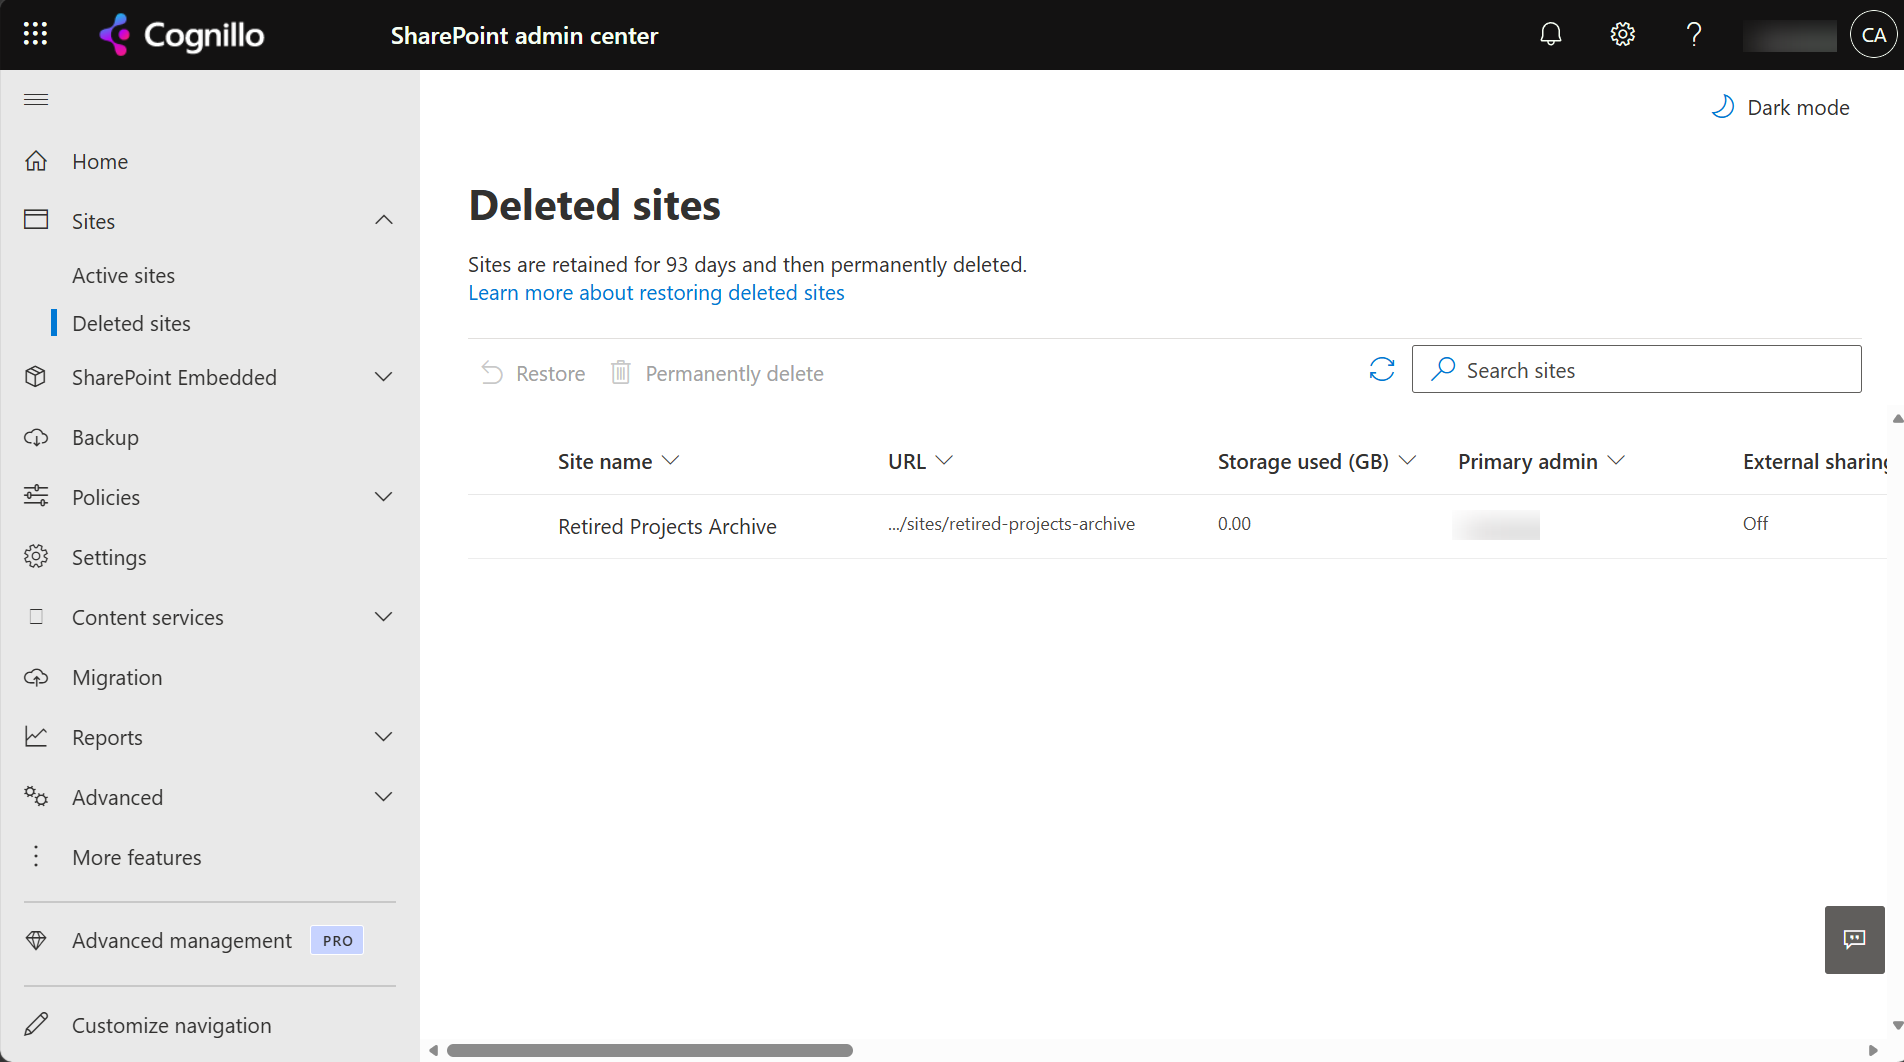
Task: Focus the Search sites field
Action: [x=1637, y=369]
